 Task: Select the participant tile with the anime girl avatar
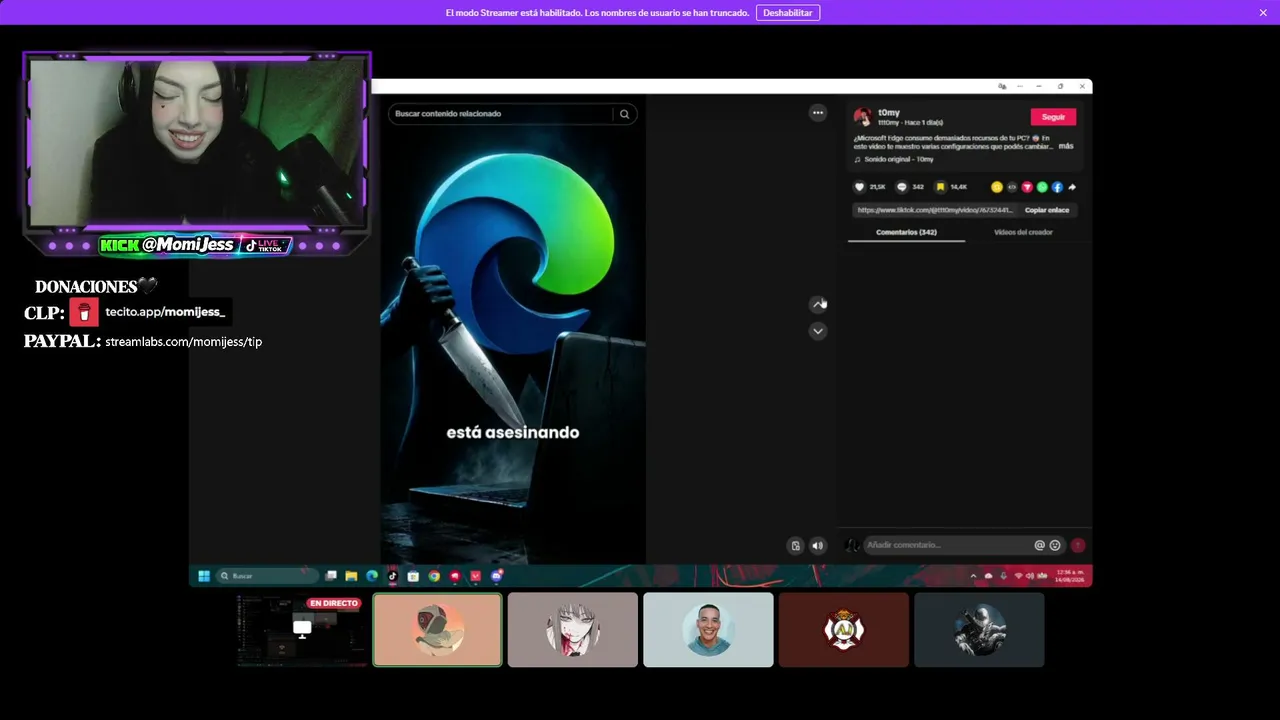573,630
